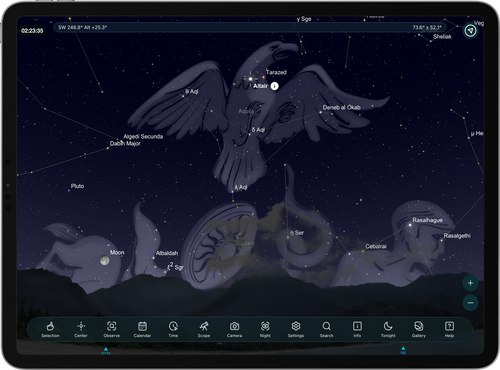Open the Time controls
Image resolution: width=500 pixels, height=370 pixels.
pos(173,329)
